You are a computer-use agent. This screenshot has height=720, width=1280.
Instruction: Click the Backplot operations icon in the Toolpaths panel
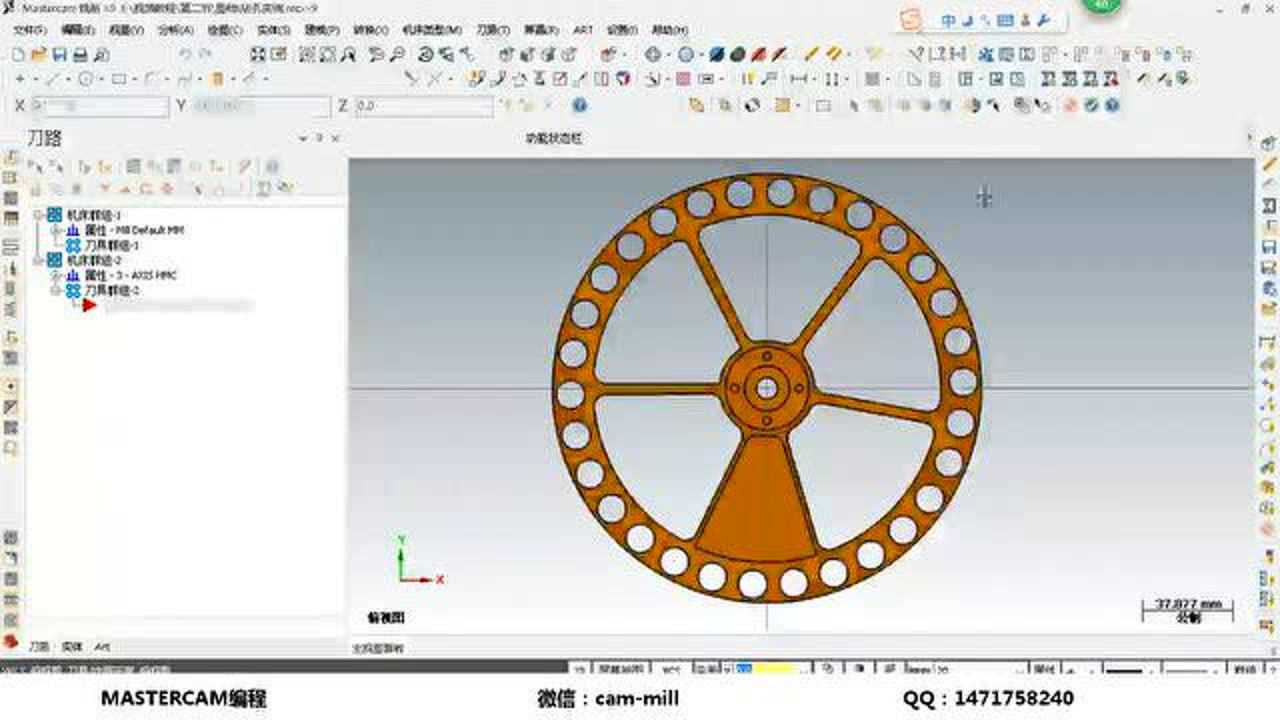[x=135, y=166]
